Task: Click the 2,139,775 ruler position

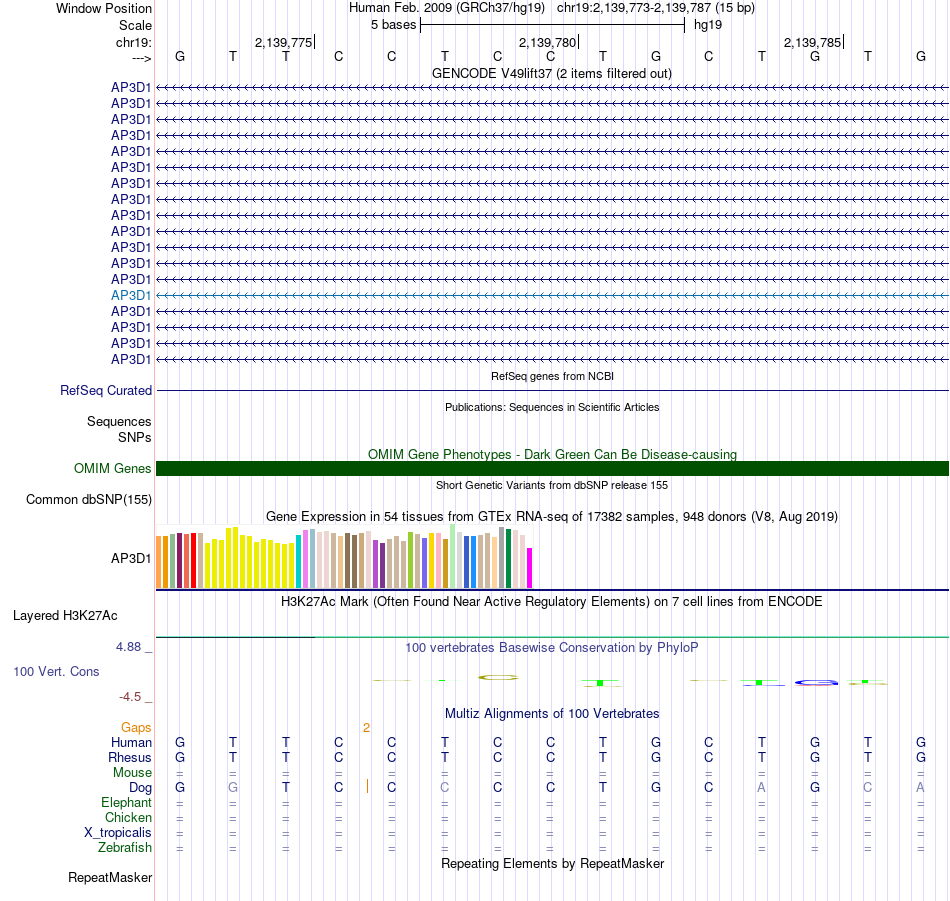Action: tap(283, 42)
